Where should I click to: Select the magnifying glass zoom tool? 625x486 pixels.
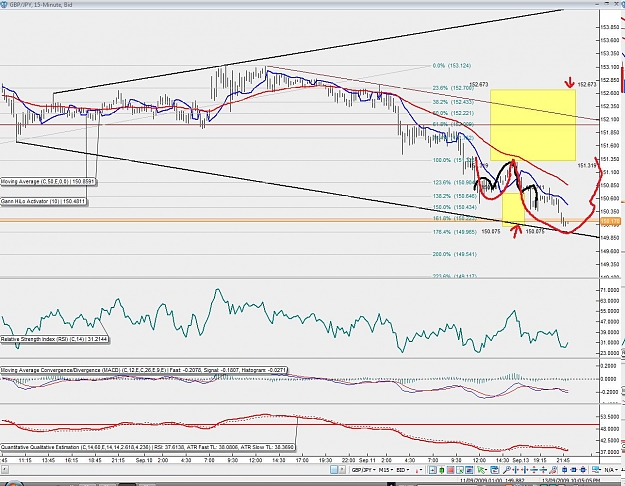point(507,470)
